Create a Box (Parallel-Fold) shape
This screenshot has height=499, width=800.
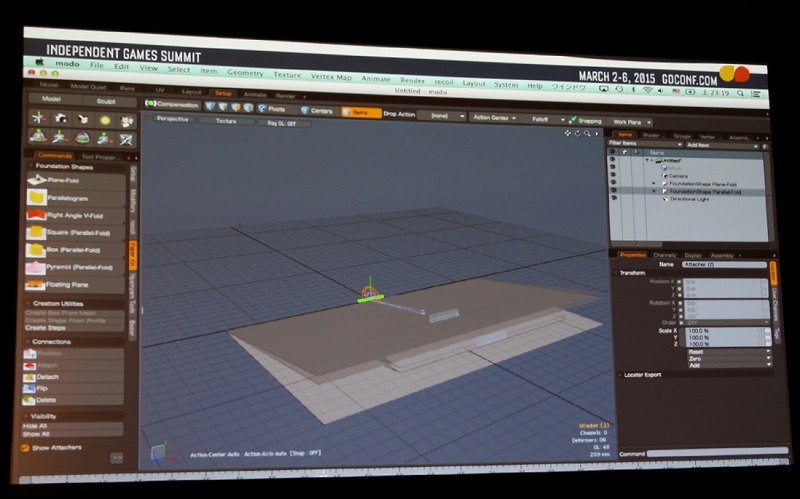click(x=76, y=250)
